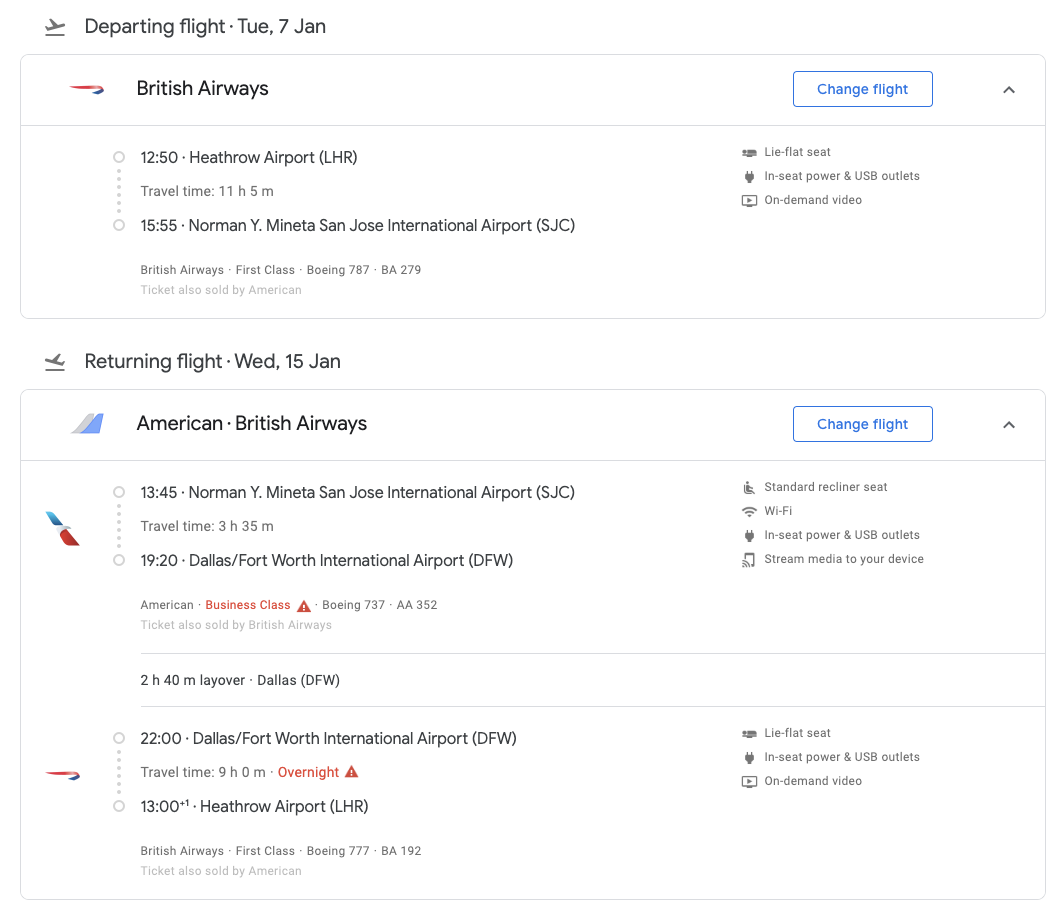Screen dimensions: 1060x907
Task: Click the British Airways logo in departing header
Action: pos(87,89)
